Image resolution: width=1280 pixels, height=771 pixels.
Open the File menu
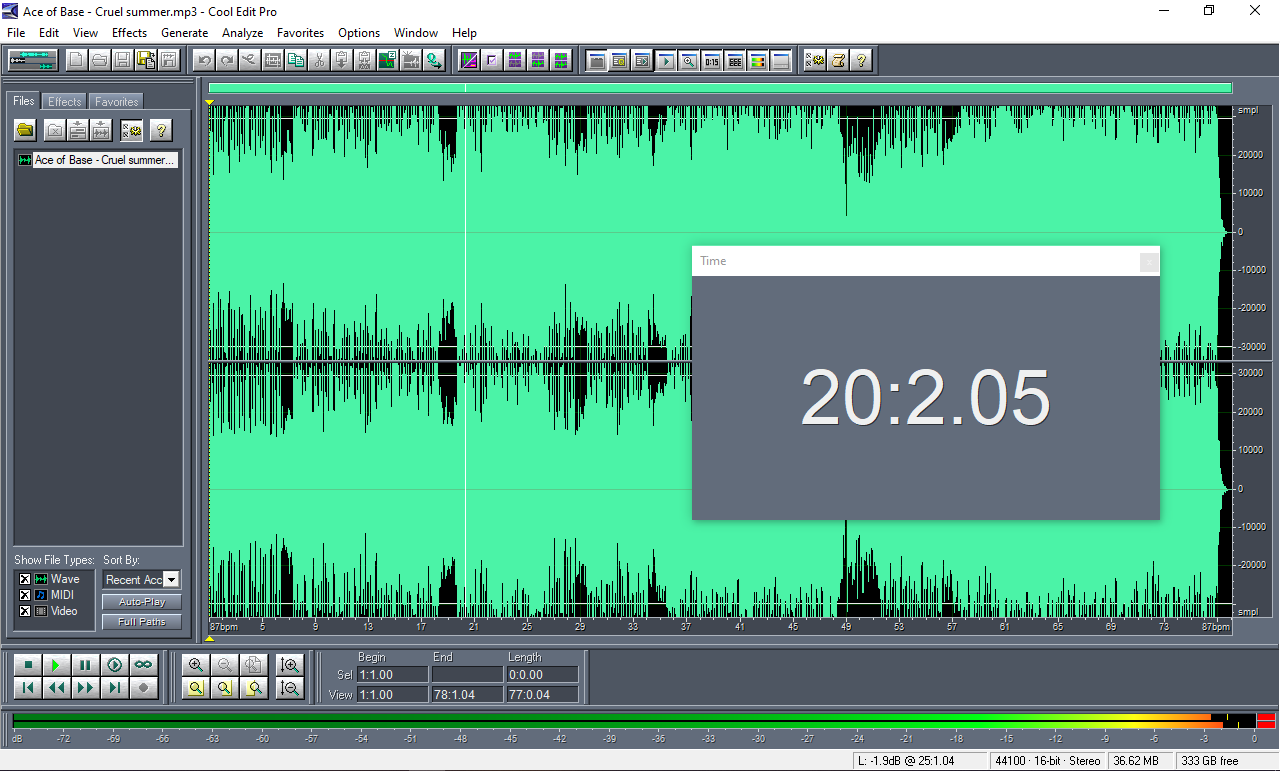pos(16,33)
